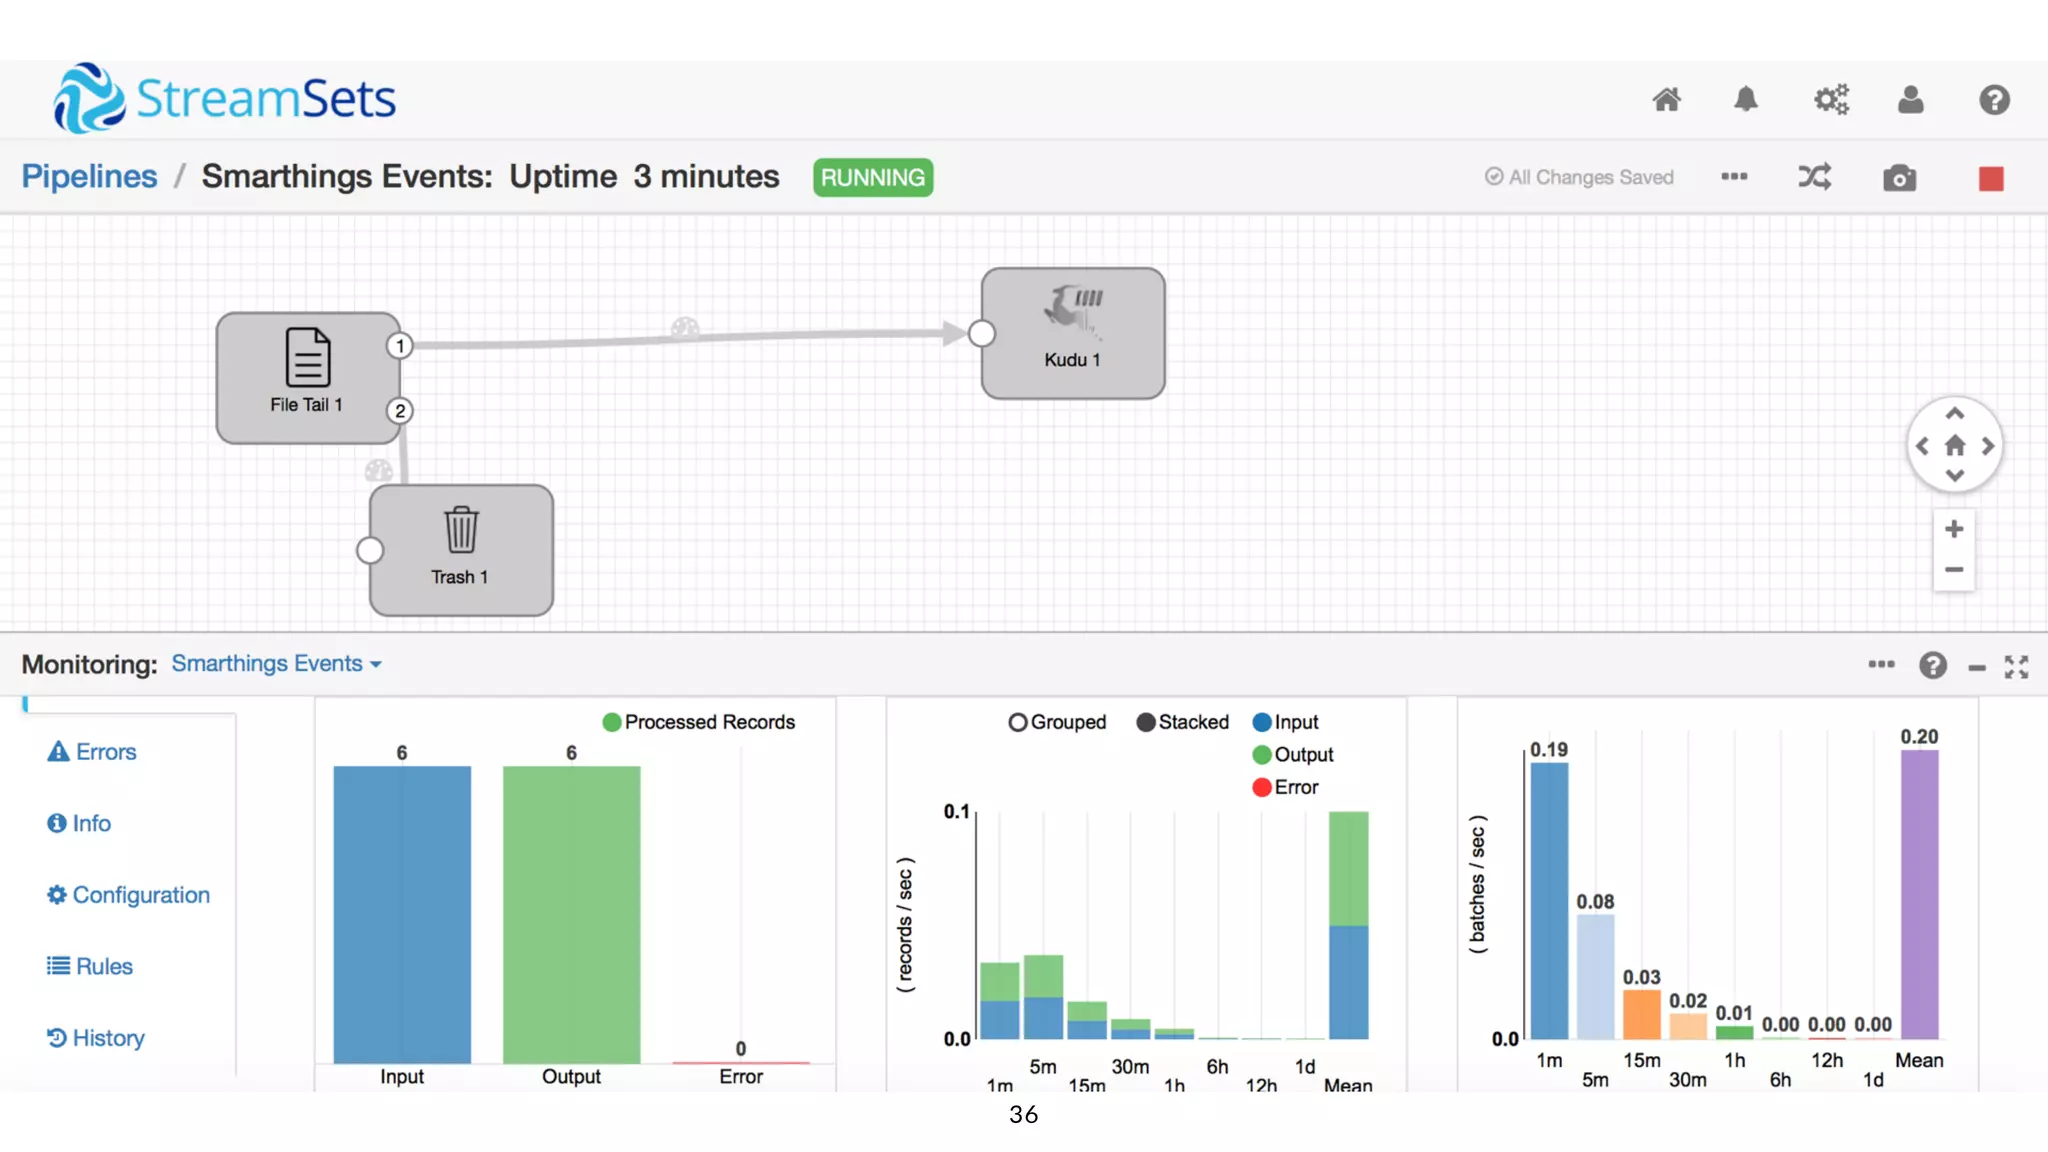The height and width of the screenshot is (1152, 2048).
Task: Open monitoring panel ellipsis menu
Action: [x=1881, y=665]
